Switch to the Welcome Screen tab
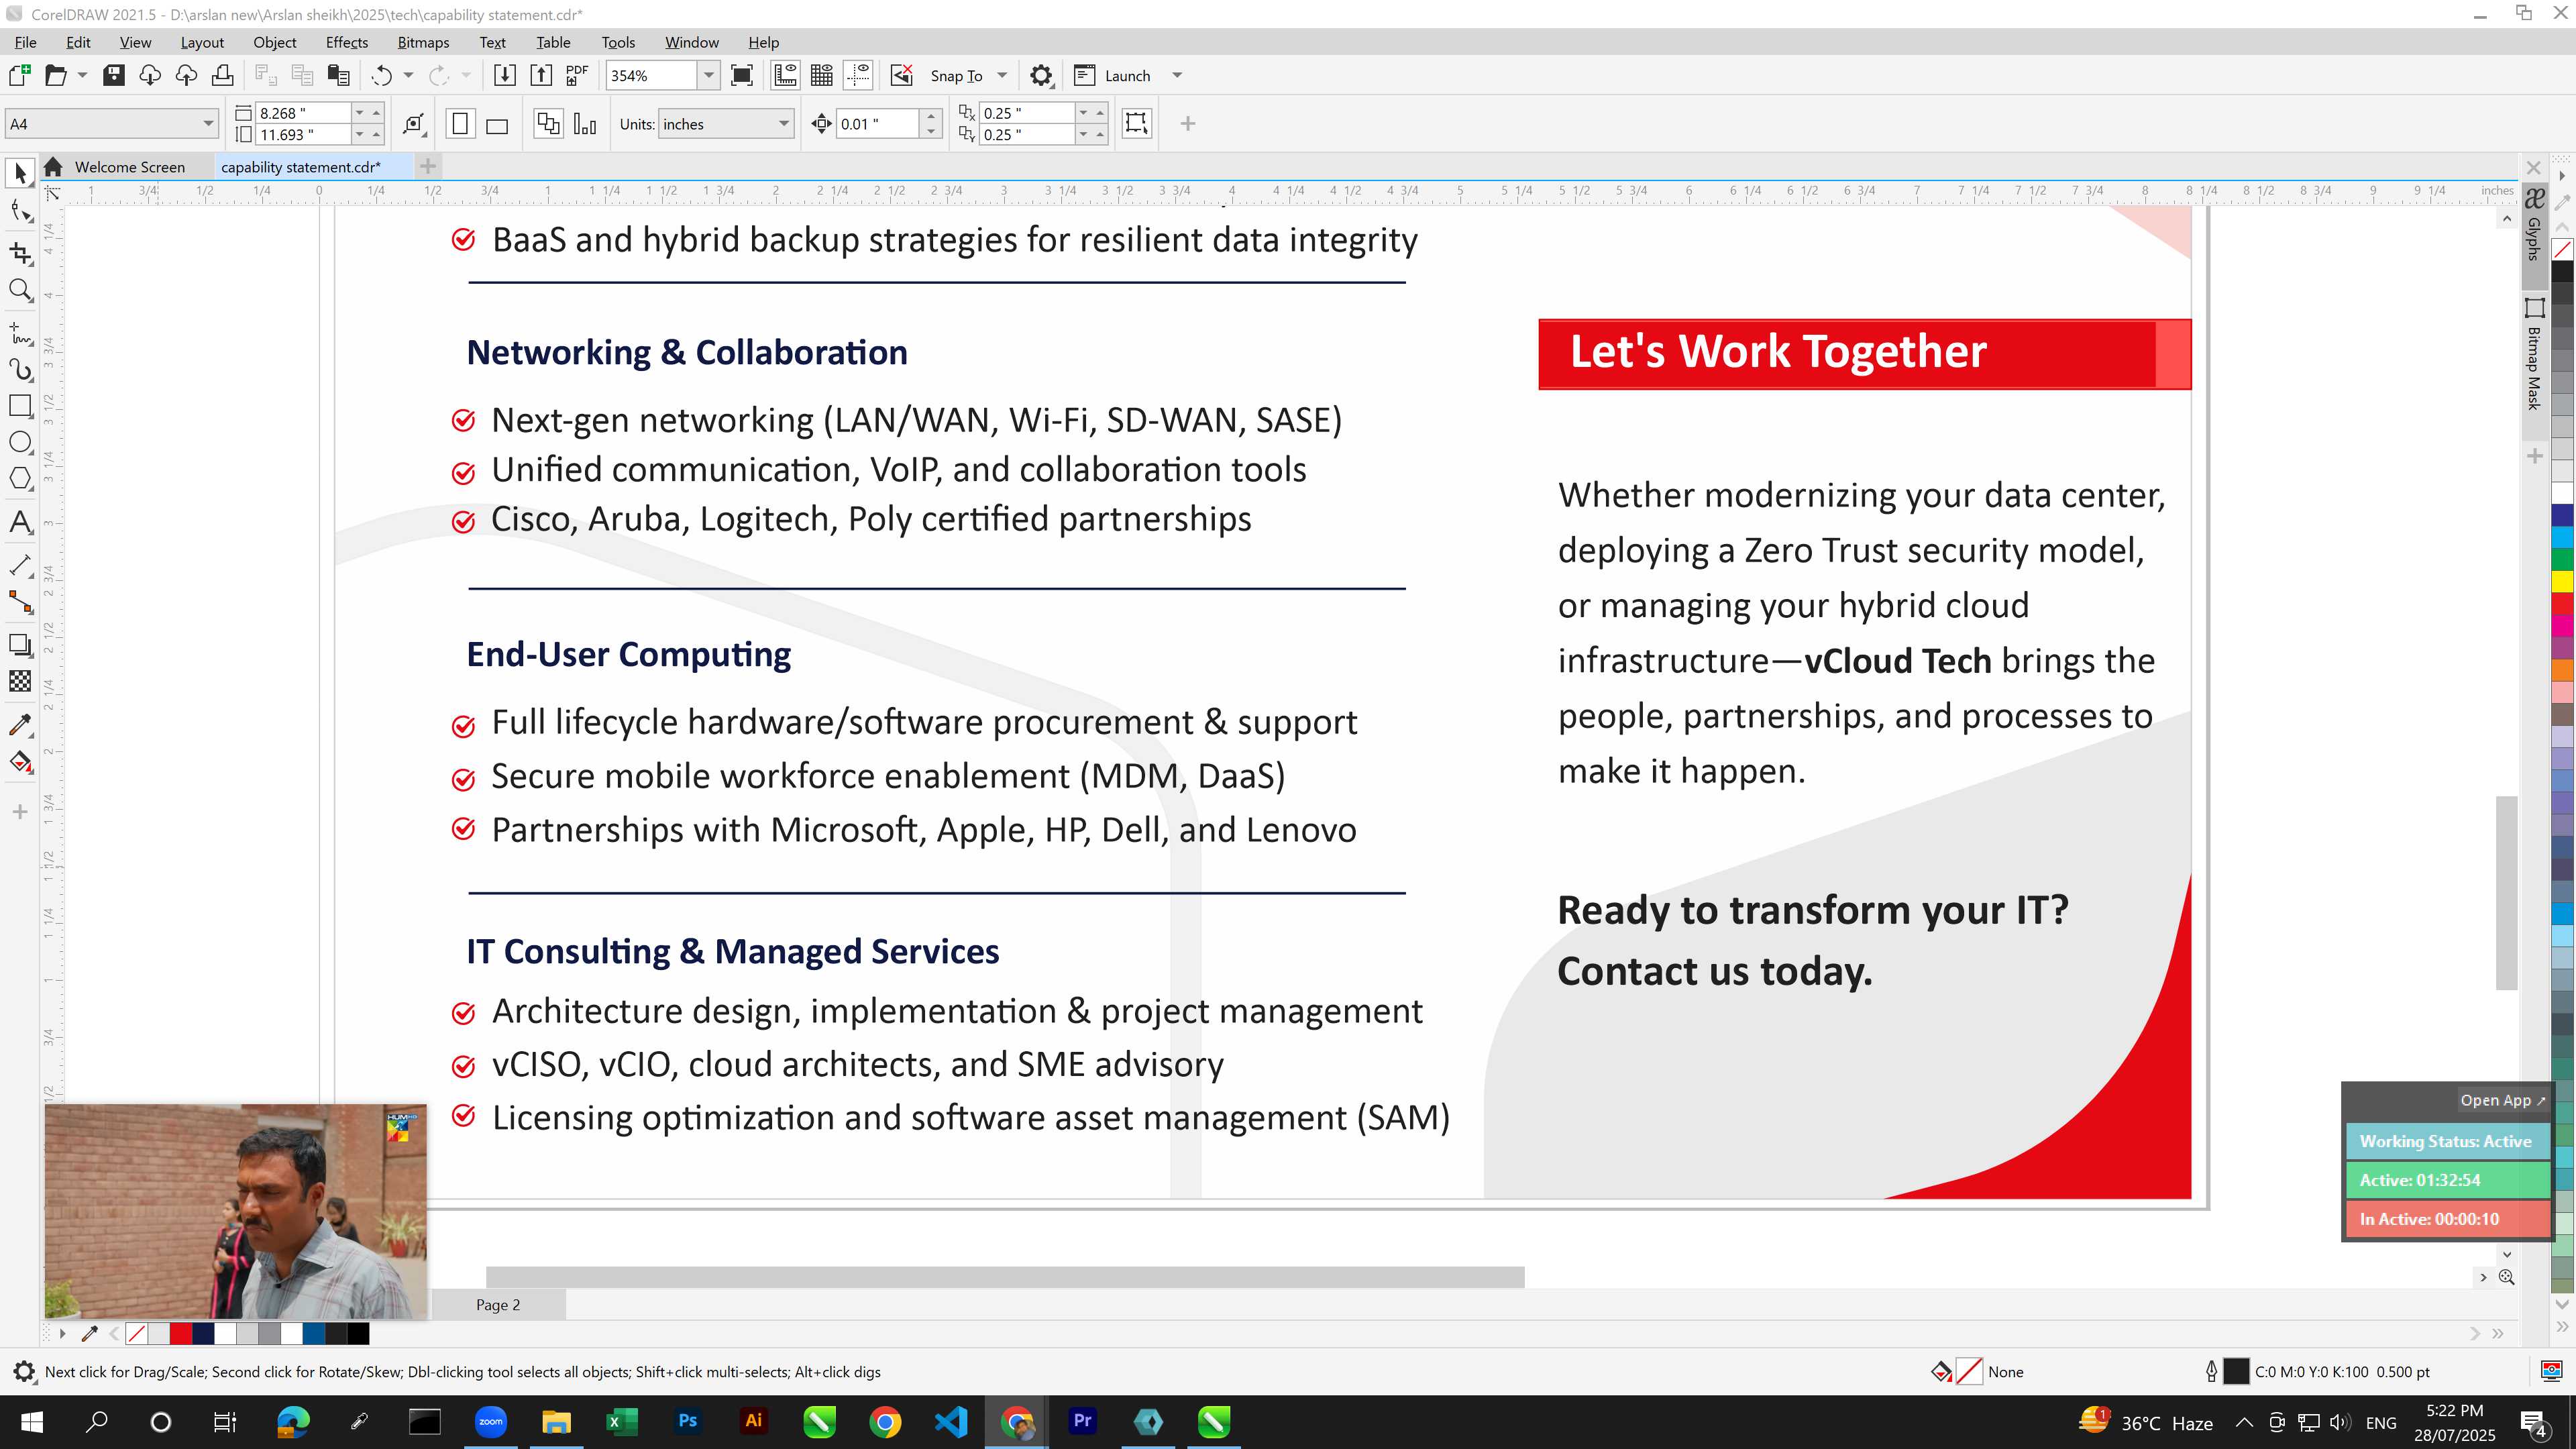Image resolution: width=2576 pixels, height=1449 pixels. click(128, 167)
